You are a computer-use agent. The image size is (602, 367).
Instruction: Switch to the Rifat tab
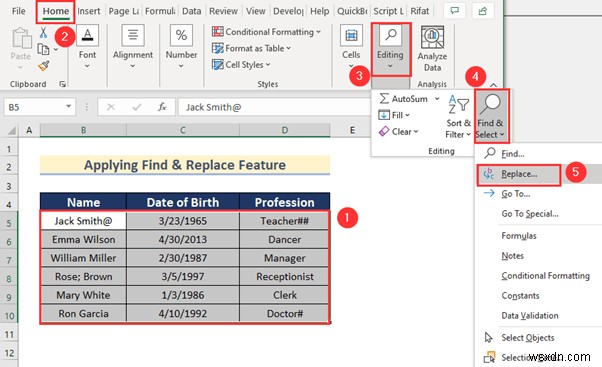click(x=420, y=11)
